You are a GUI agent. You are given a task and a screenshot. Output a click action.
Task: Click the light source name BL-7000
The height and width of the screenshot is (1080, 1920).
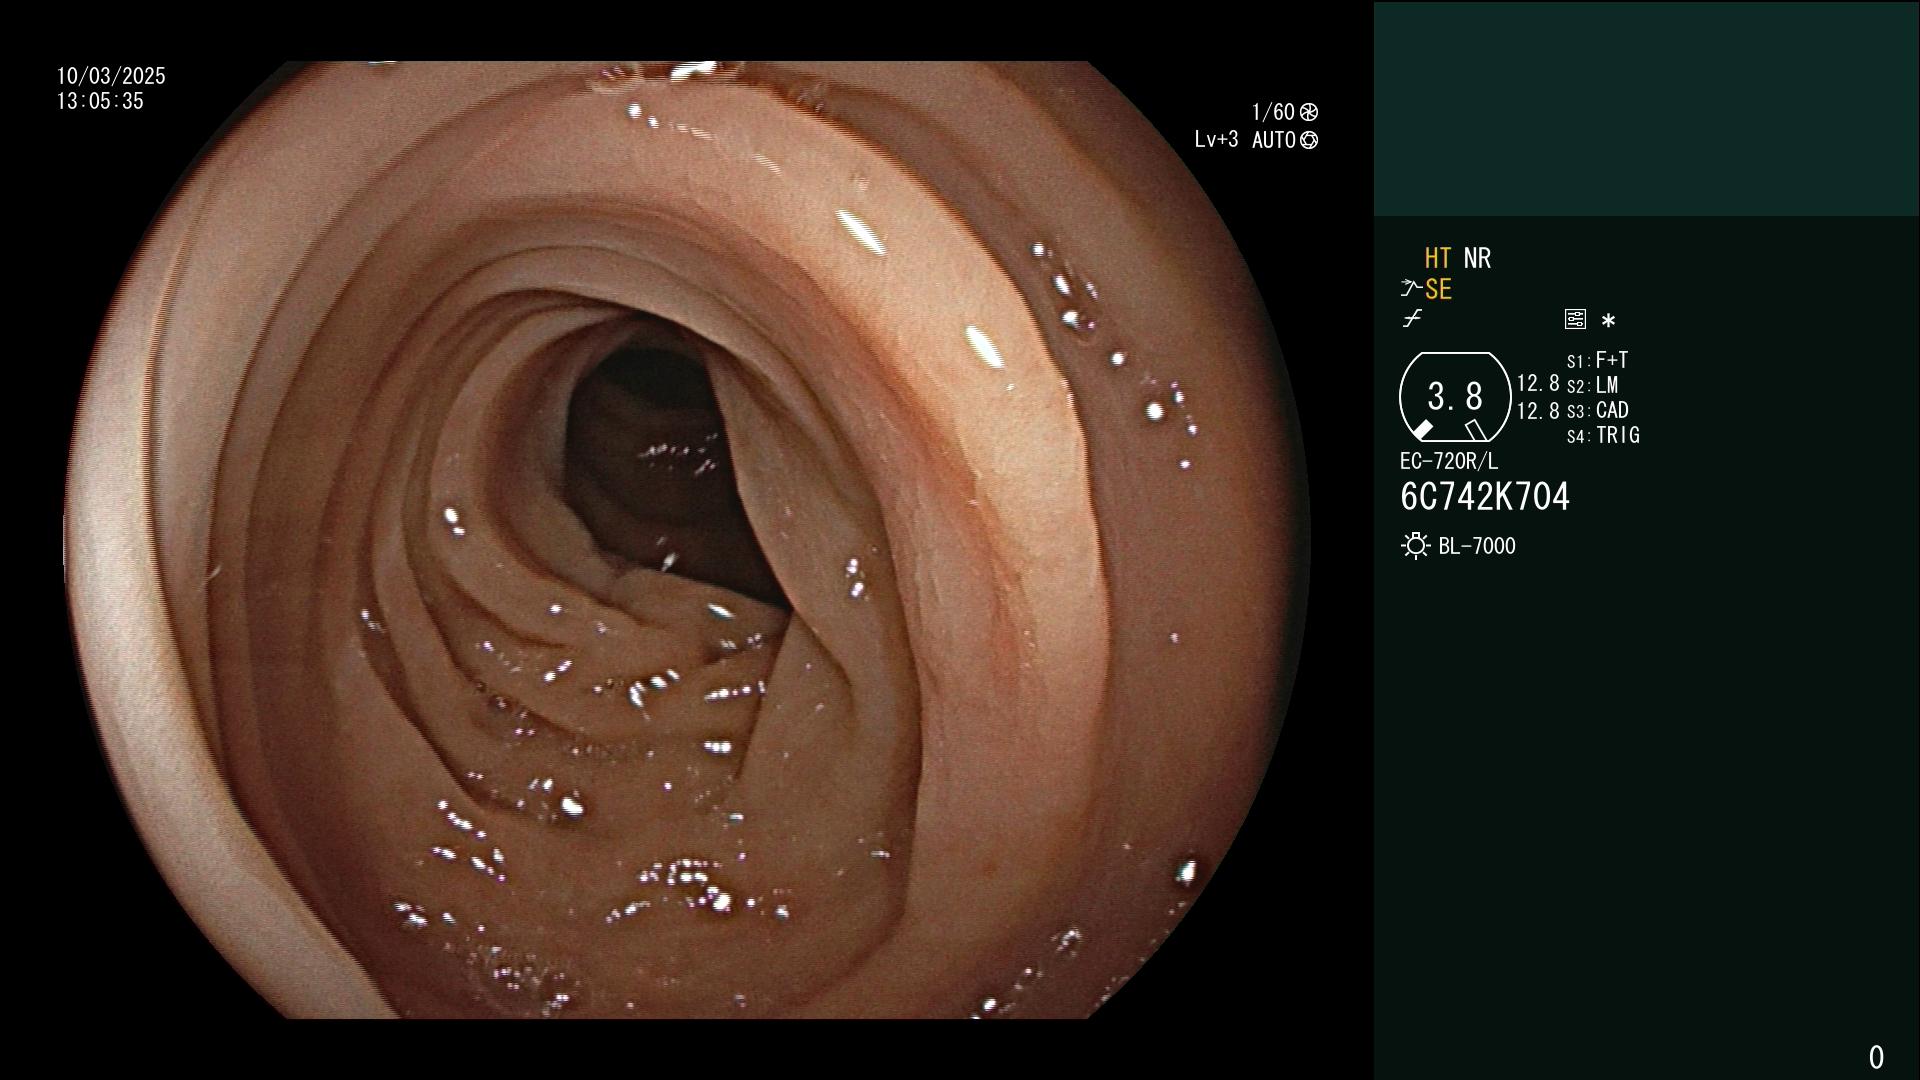point(1477,546)
